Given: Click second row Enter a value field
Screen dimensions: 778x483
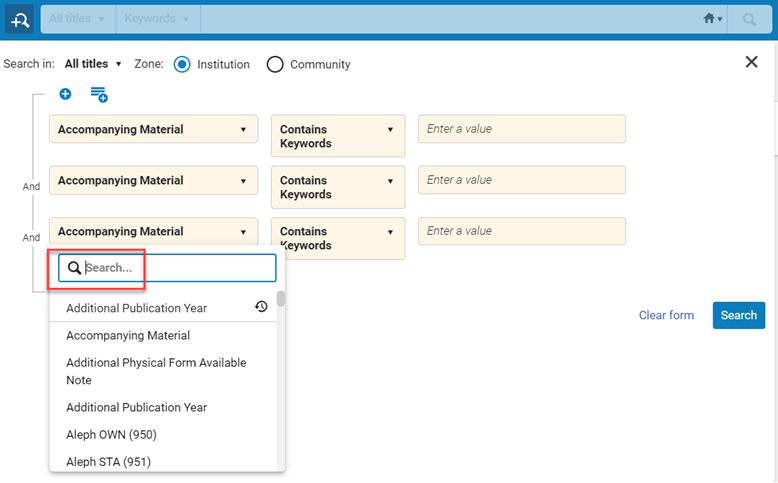Looking at the screenshot, I should pos(521,180).
